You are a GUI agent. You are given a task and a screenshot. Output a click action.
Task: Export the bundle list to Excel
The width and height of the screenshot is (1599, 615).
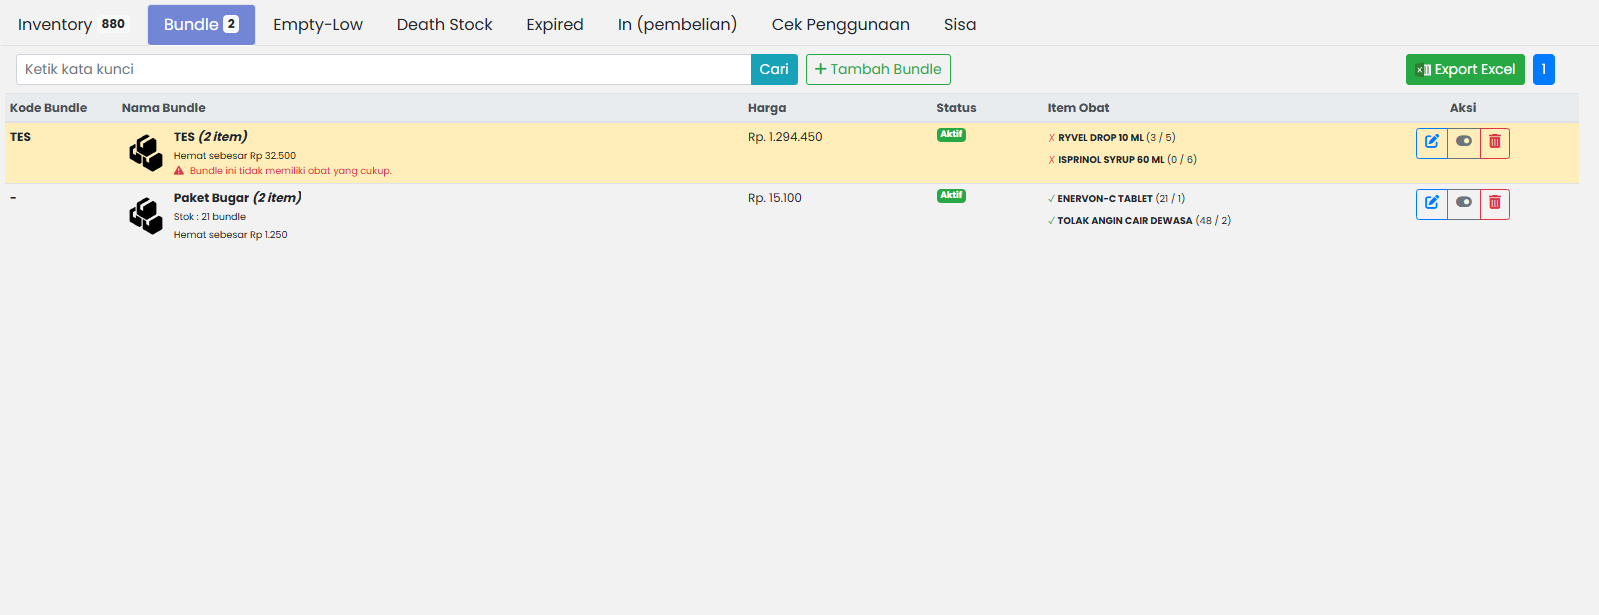tap(1464, 69)
